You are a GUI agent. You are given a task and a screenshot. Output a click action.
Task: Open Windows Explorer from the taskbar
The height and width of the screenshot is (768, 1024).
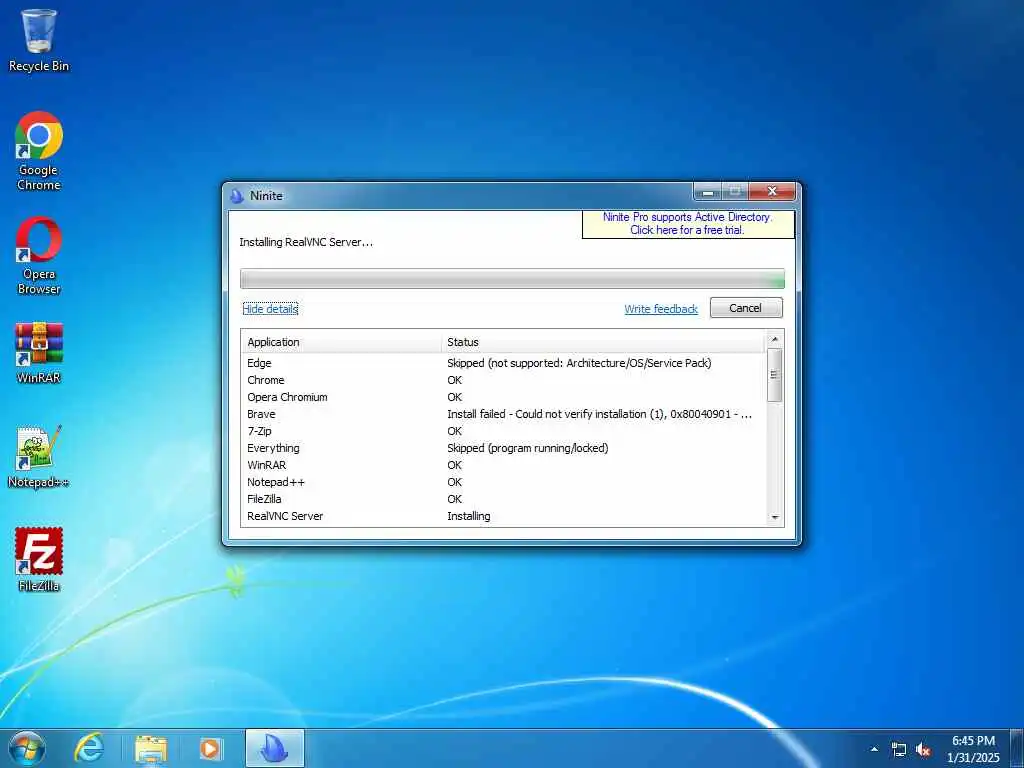click(x=151, y=748)
